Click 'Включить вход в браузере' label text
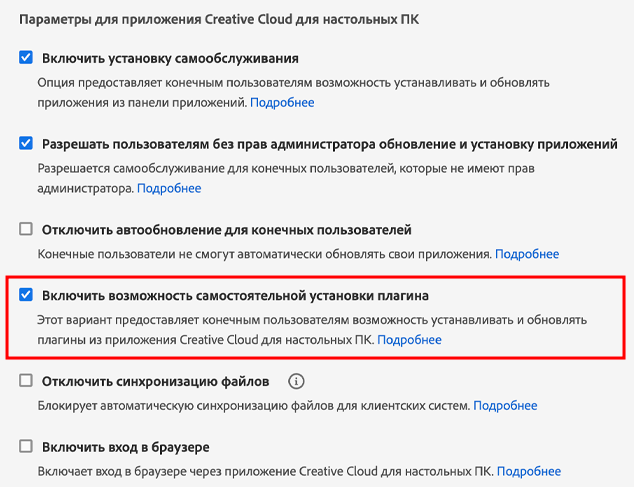 pyautogui.click(x=125, y=447)
